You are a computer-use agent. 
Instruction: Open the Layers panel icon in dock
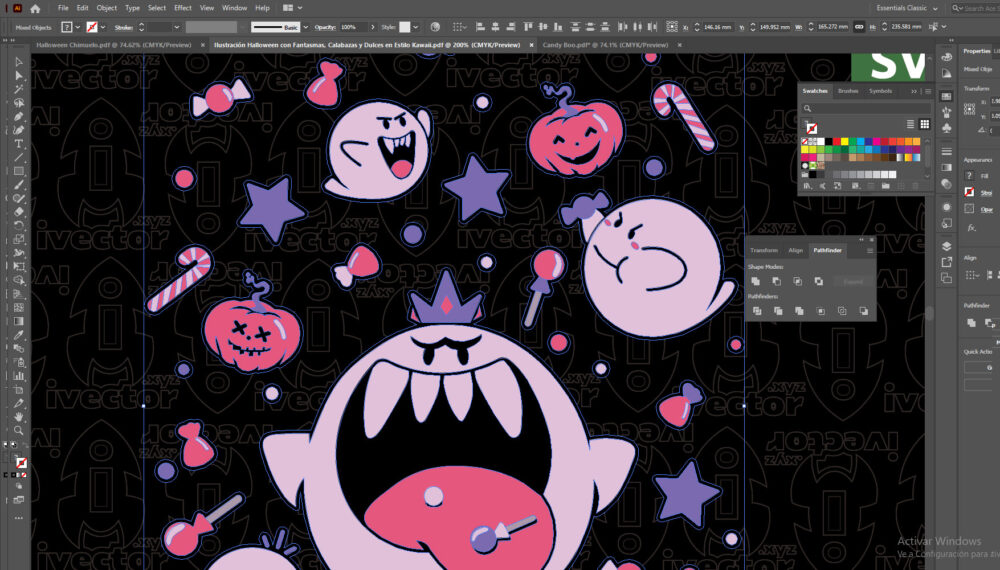[946, 246]
